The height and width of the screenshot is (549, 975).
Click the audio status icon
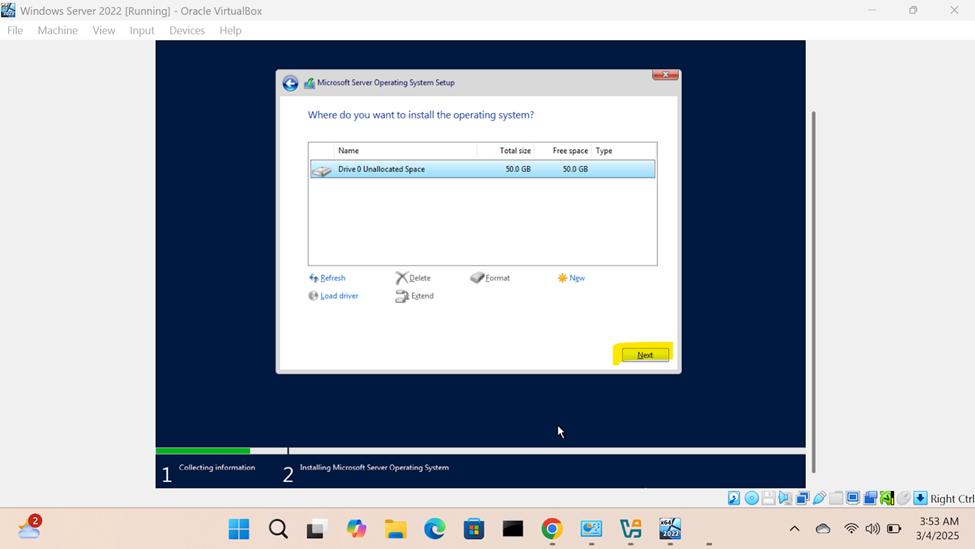click(x=785, y=498)
